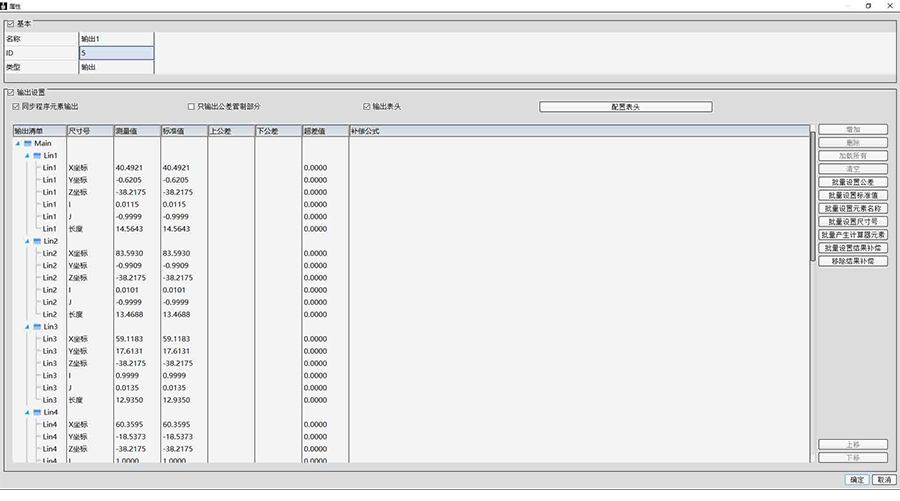Click measured value 59.1183 of Lin3

tap(129, 339)
